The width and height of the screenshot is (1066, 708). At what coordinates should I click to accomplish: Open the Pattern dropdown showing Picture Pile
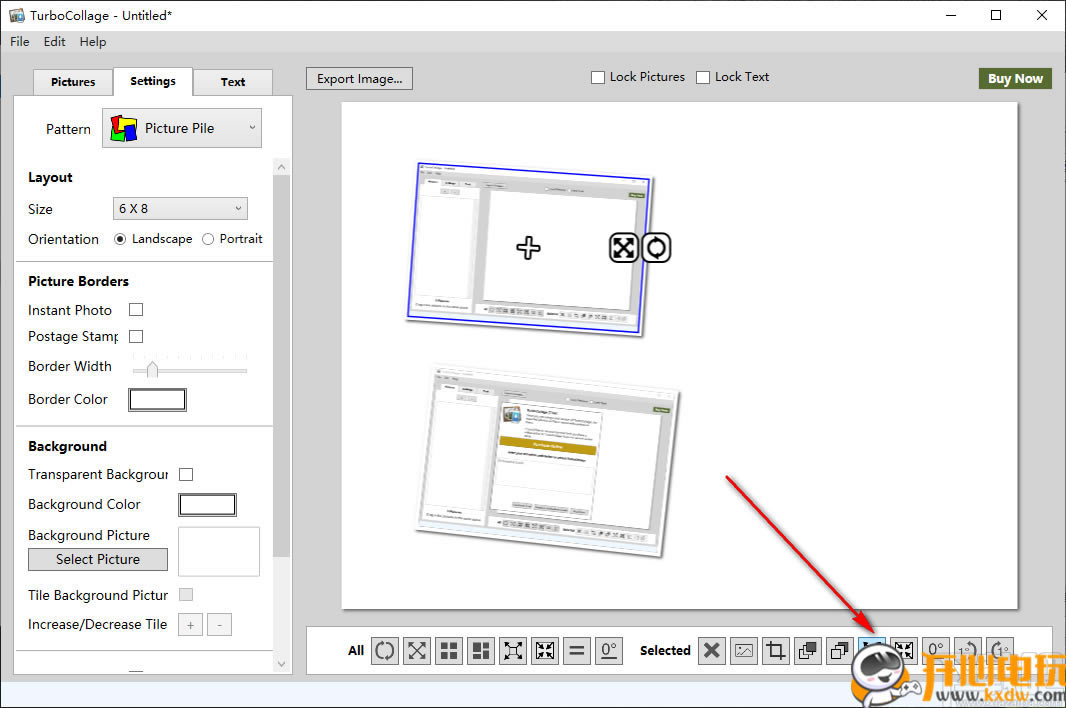[181, 128]
